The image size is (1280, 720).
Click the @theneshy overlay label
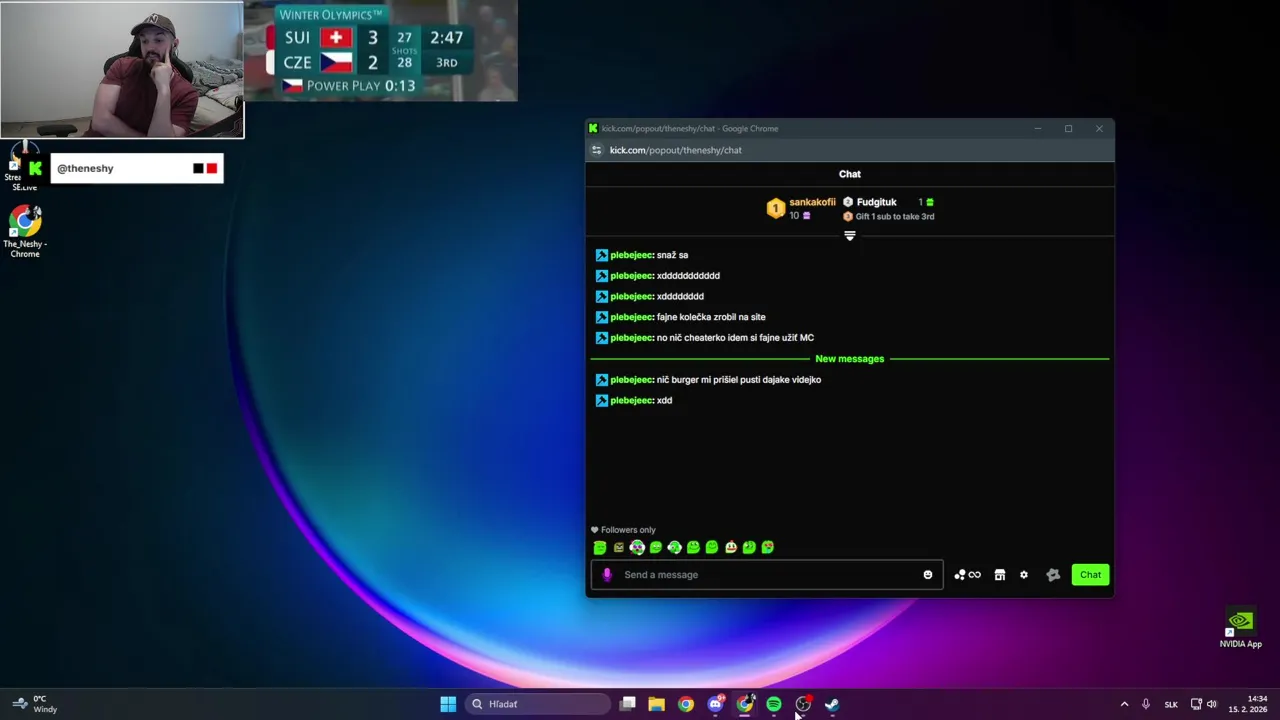click(85, 168)
